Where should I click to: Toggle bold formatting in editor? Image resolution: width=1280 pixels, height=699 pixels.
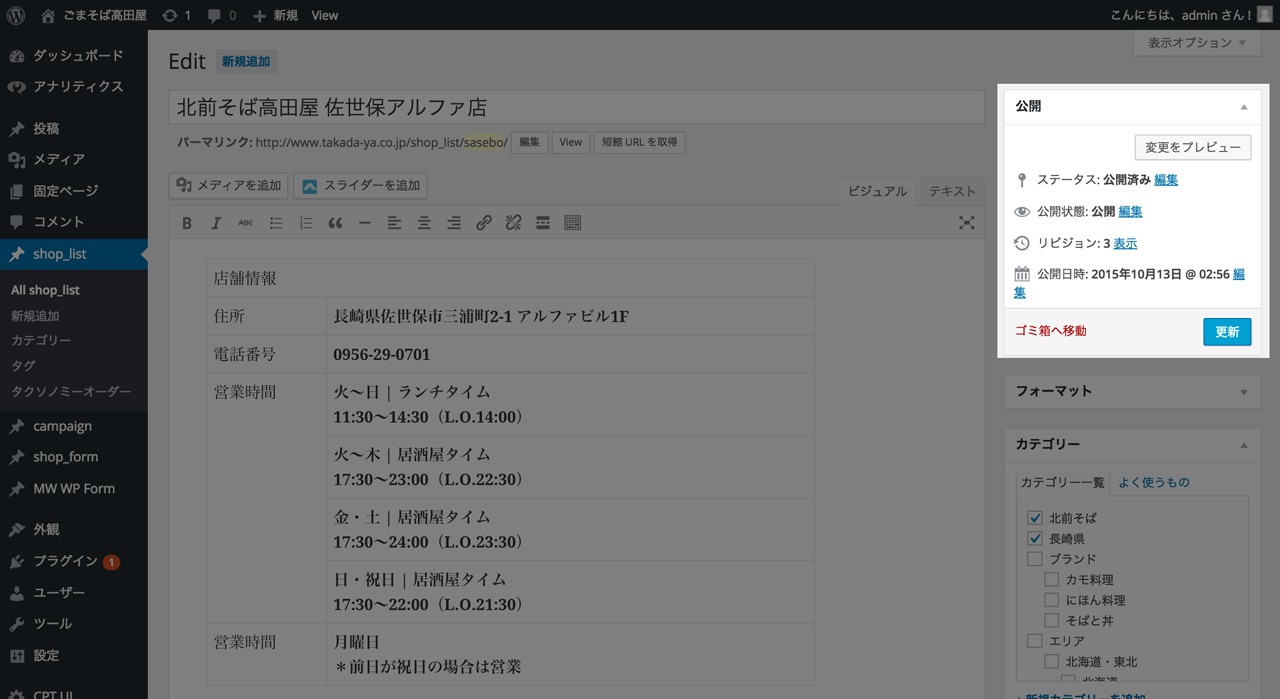point(187,223)
